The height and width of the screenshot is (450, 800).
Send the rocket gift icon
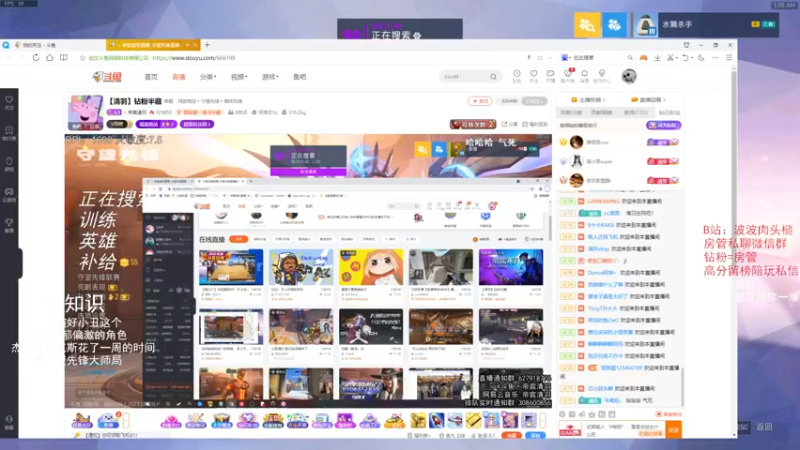tap(437, 420)
